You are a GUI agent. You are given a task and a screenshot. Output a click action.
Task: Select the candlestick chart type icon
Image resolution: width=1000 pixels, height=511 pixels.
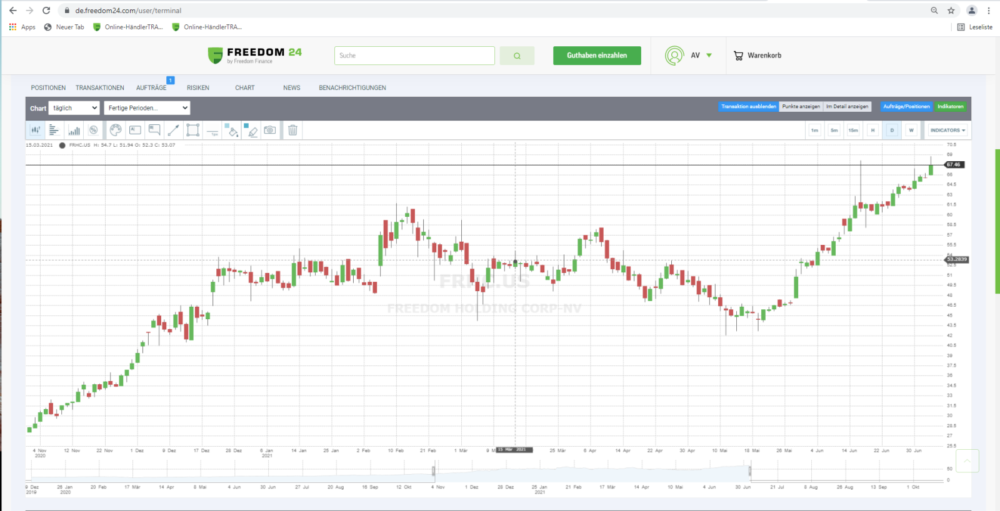tap(35, 130)
